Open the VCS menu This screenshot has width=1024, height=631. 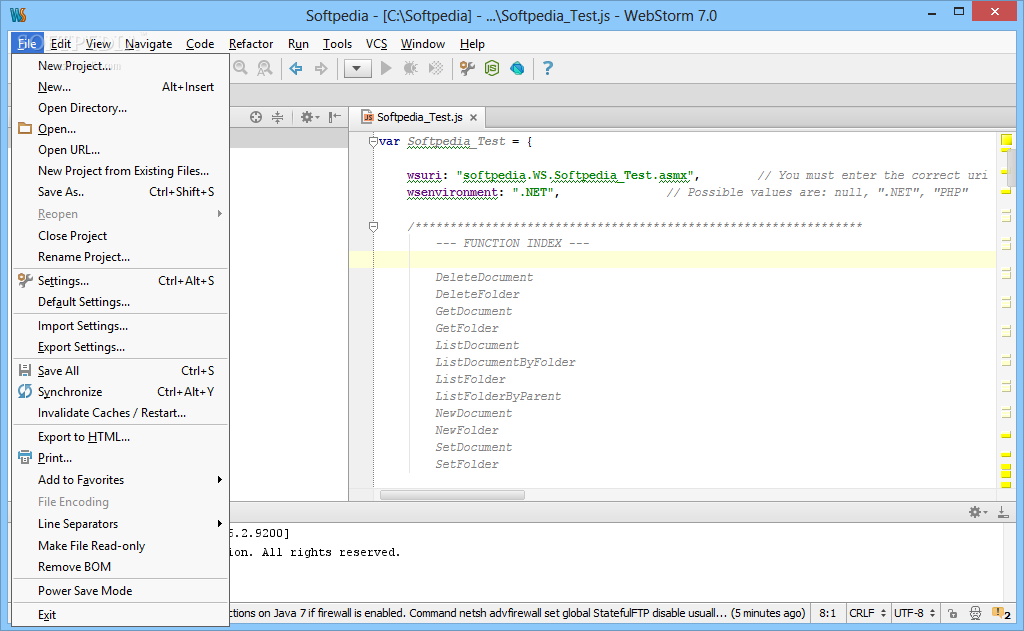pos(376,44)
